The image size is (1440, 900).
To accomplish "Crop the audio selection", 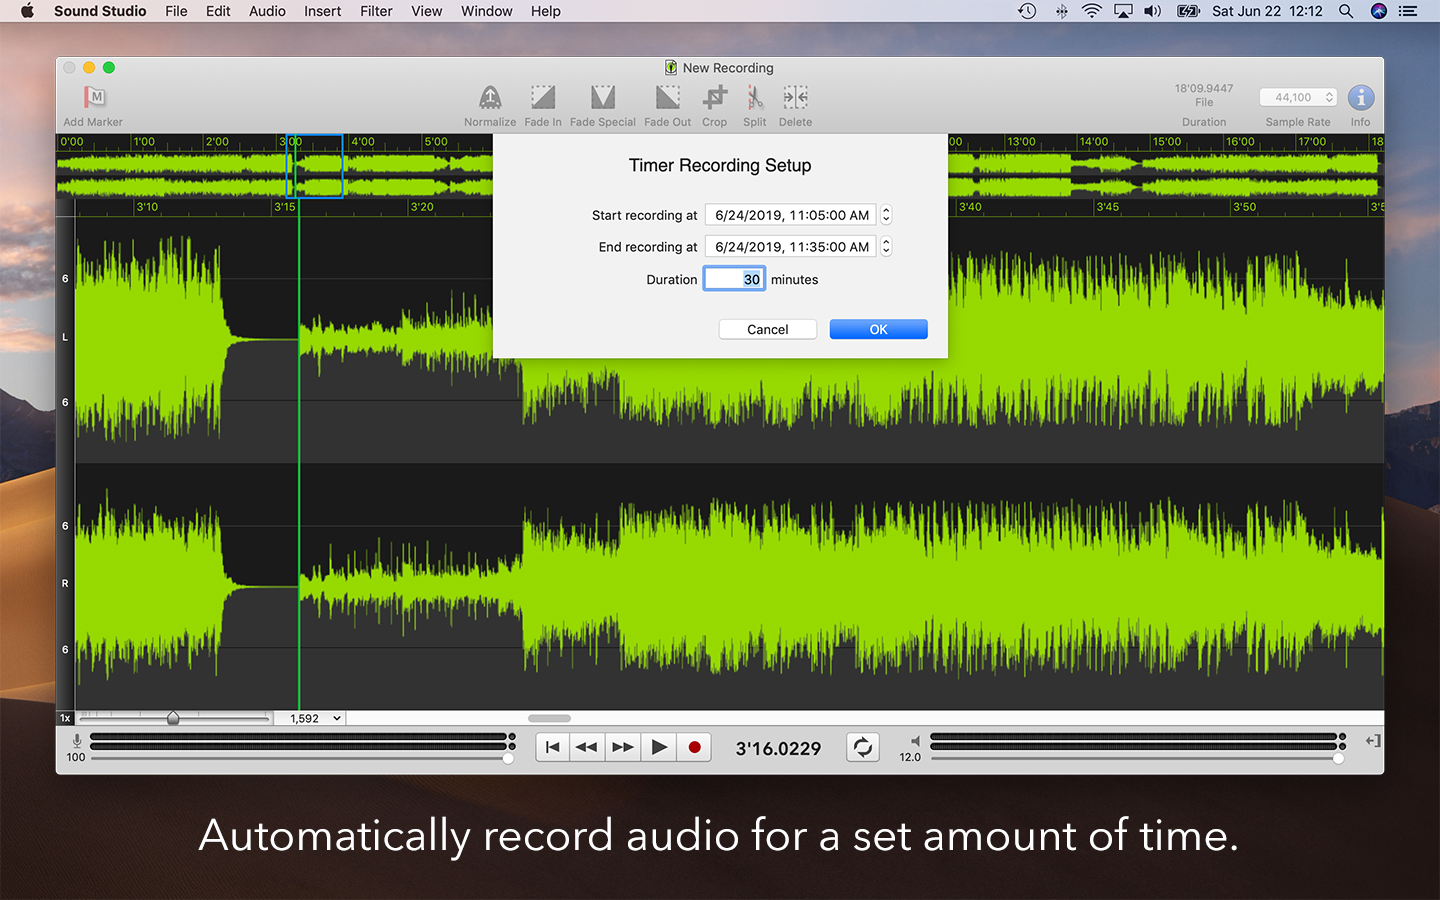I will (x=714, y=98).
